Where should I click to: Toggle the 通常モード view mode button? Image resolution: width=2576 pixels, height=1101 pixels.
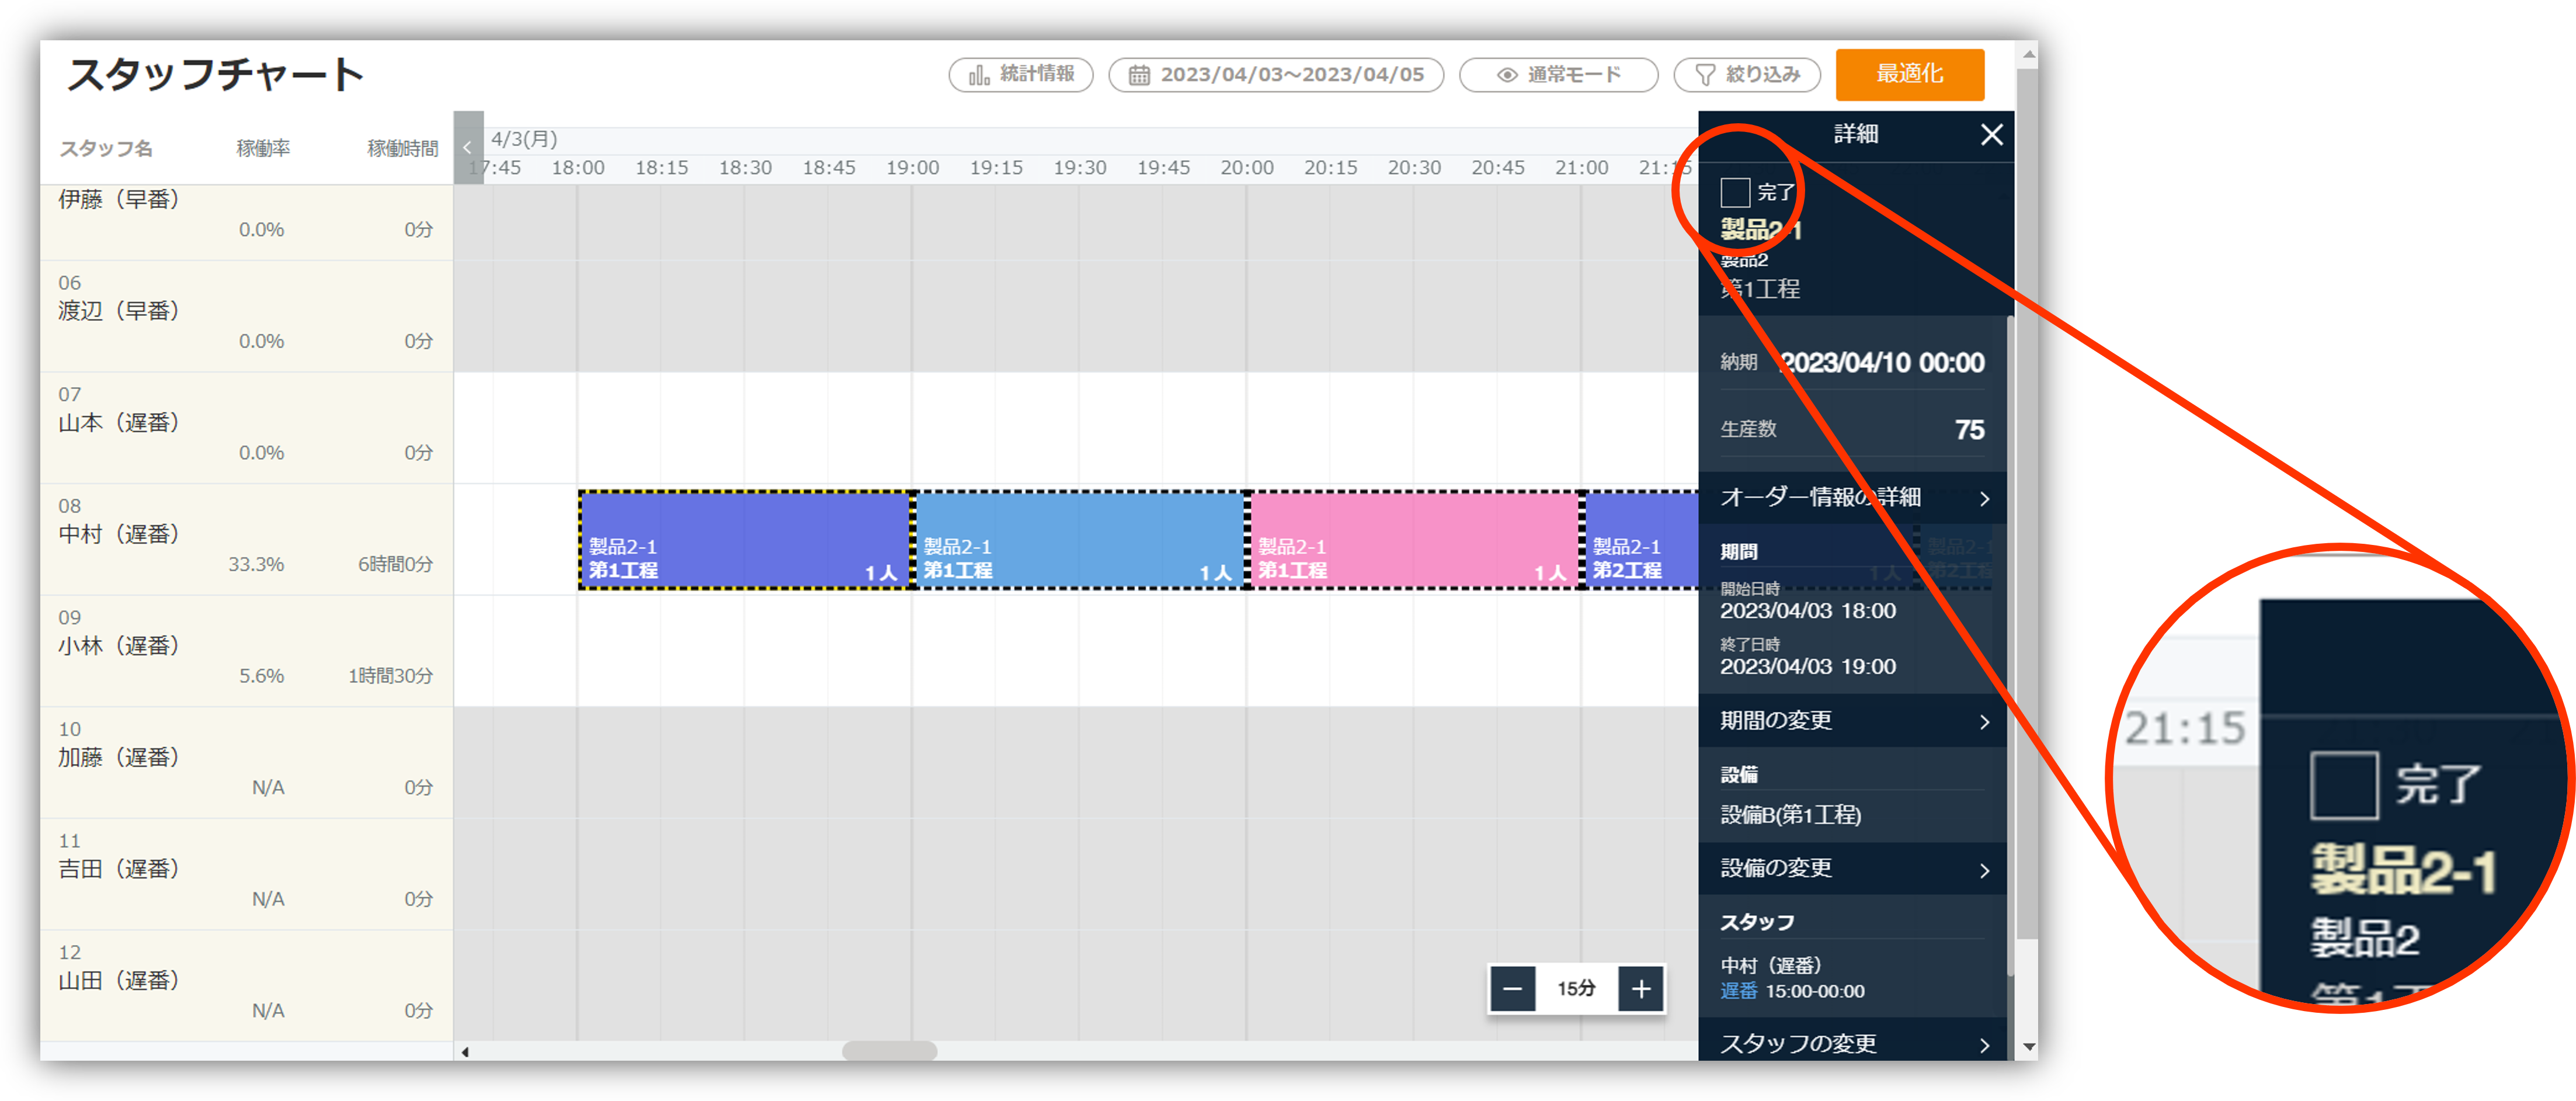pos(1558,75)
